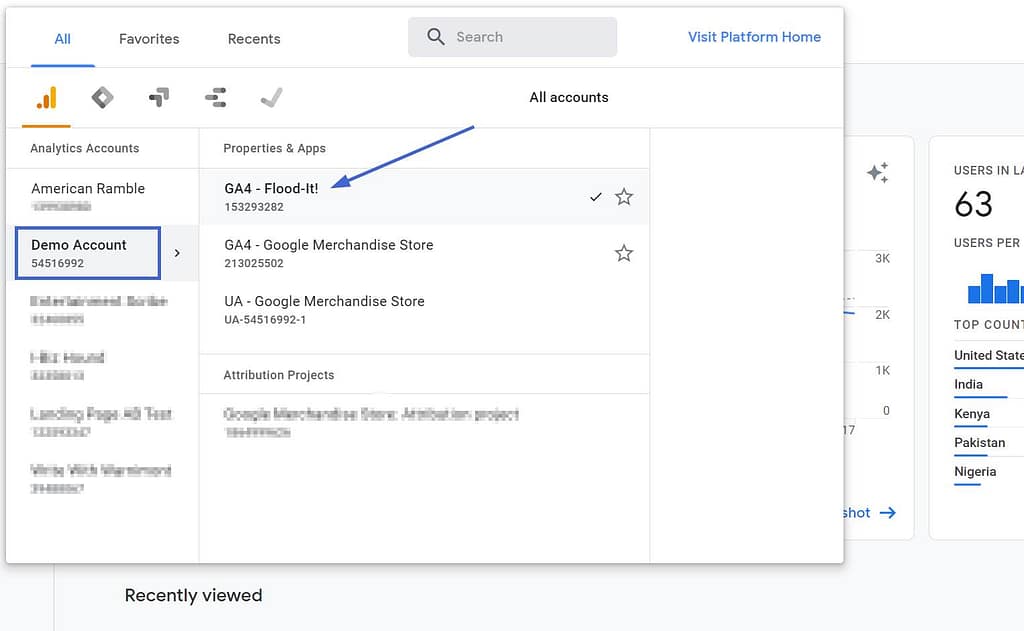1024x631 pixels.
Task: Open the connections product icon in switcher
Action: pos(216,97)
